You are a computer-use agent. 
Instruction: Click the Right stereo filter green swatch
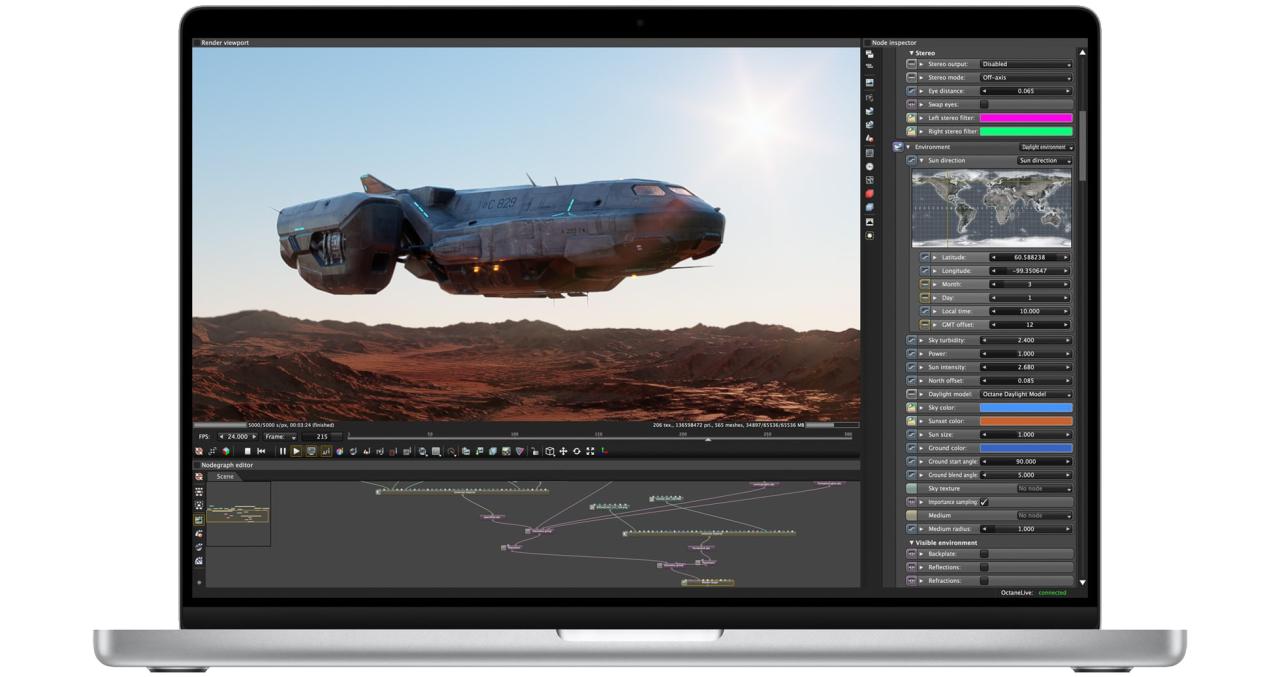coord(1026,131)
